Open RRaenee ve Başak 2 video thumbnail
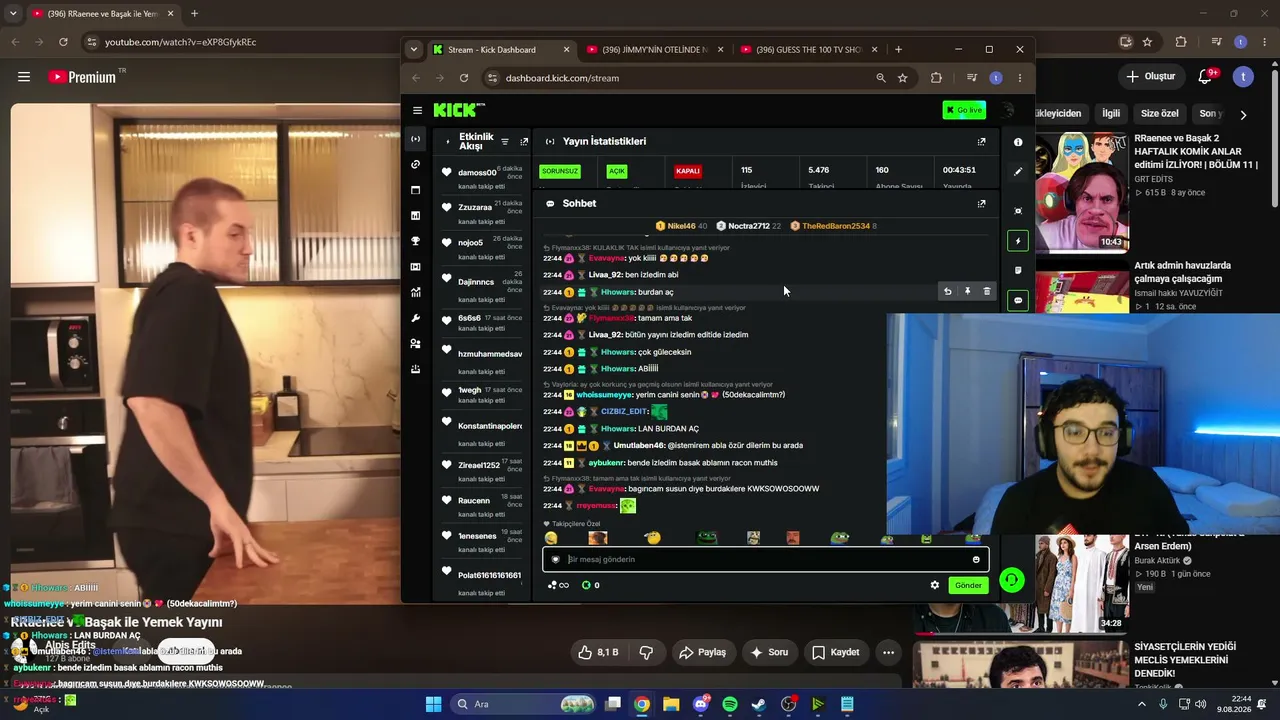This screenshot has width=1280, height=720. pos(1082,193)
